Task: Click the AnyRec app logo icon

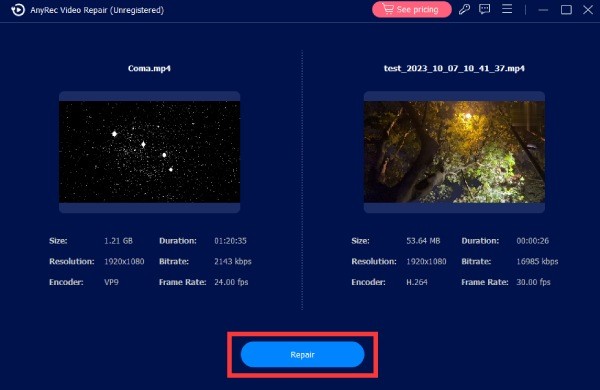Action: click(x=18, y=10)
